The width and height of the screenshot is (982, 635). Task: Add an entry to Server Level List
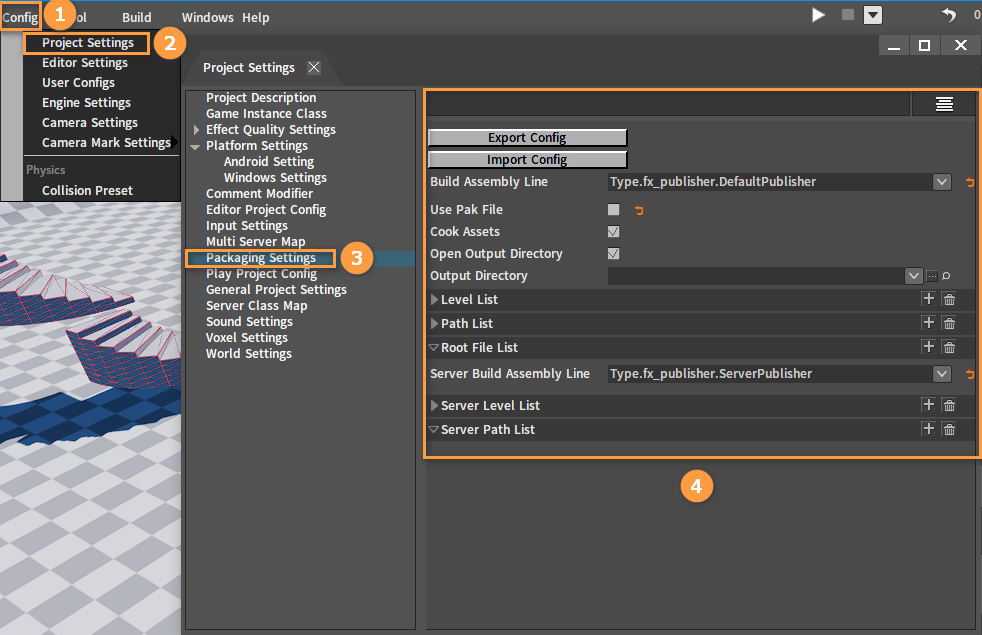928,405
